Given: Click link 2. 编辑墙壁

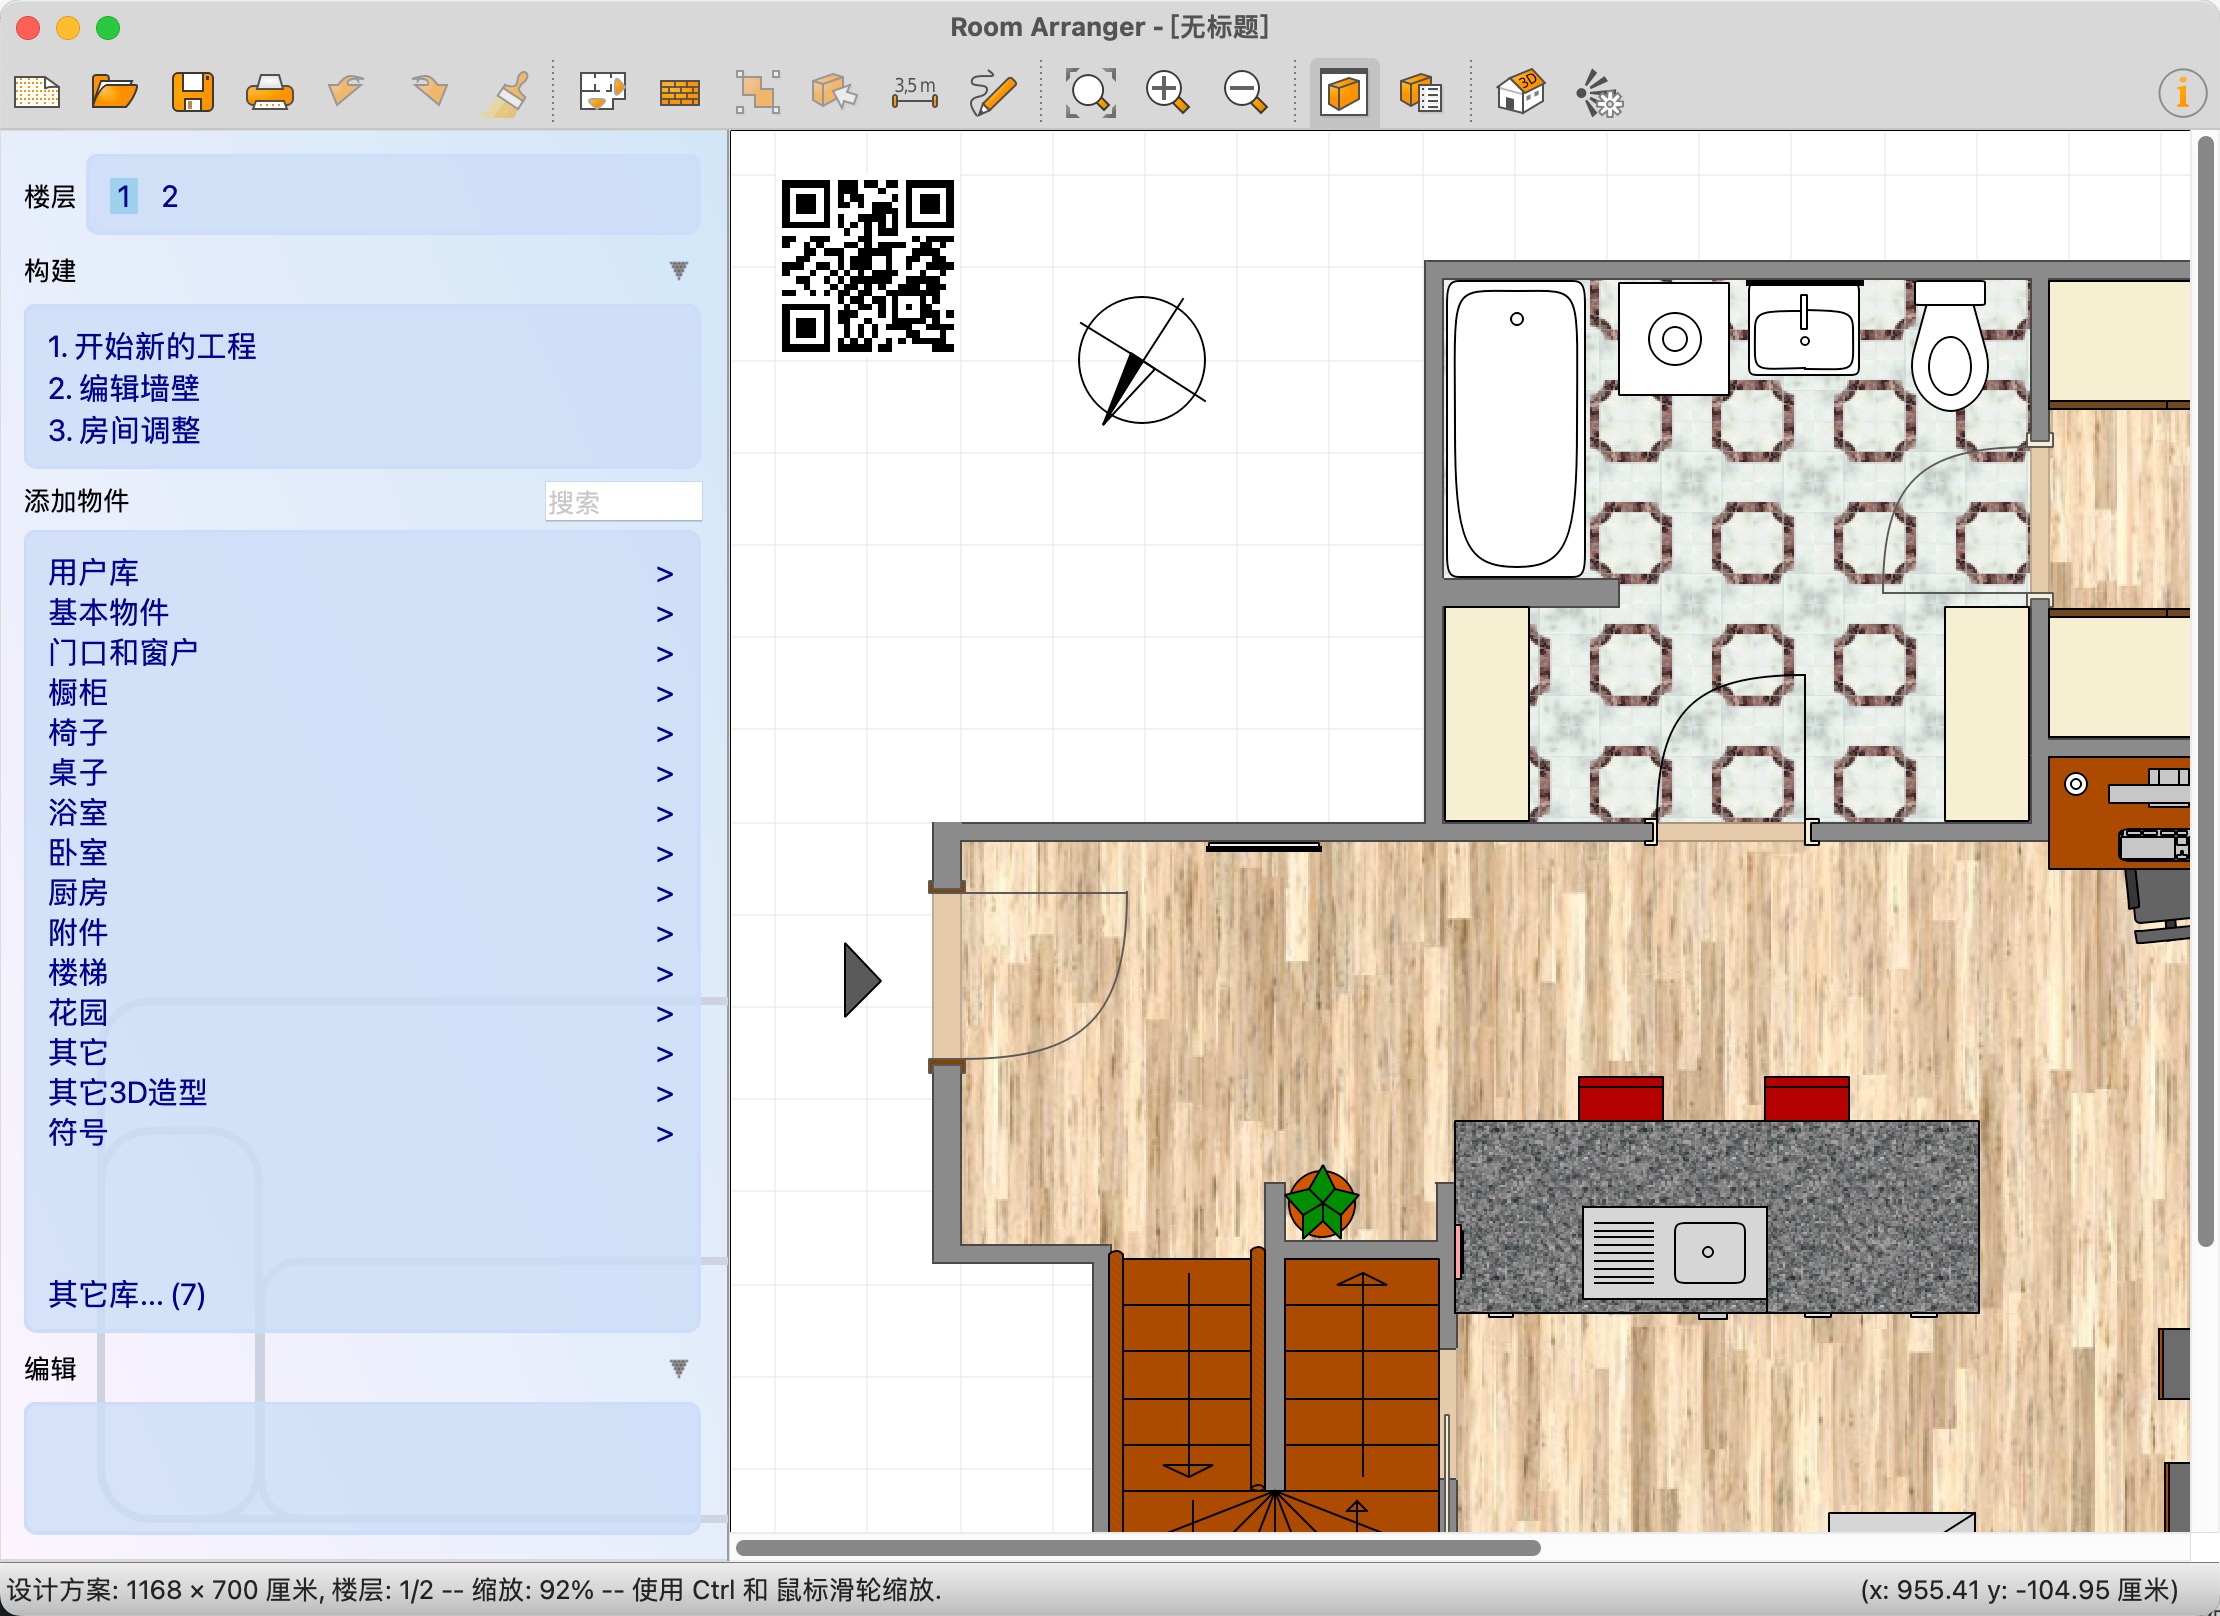Looking at the screenshot, I should pos(124,388).
